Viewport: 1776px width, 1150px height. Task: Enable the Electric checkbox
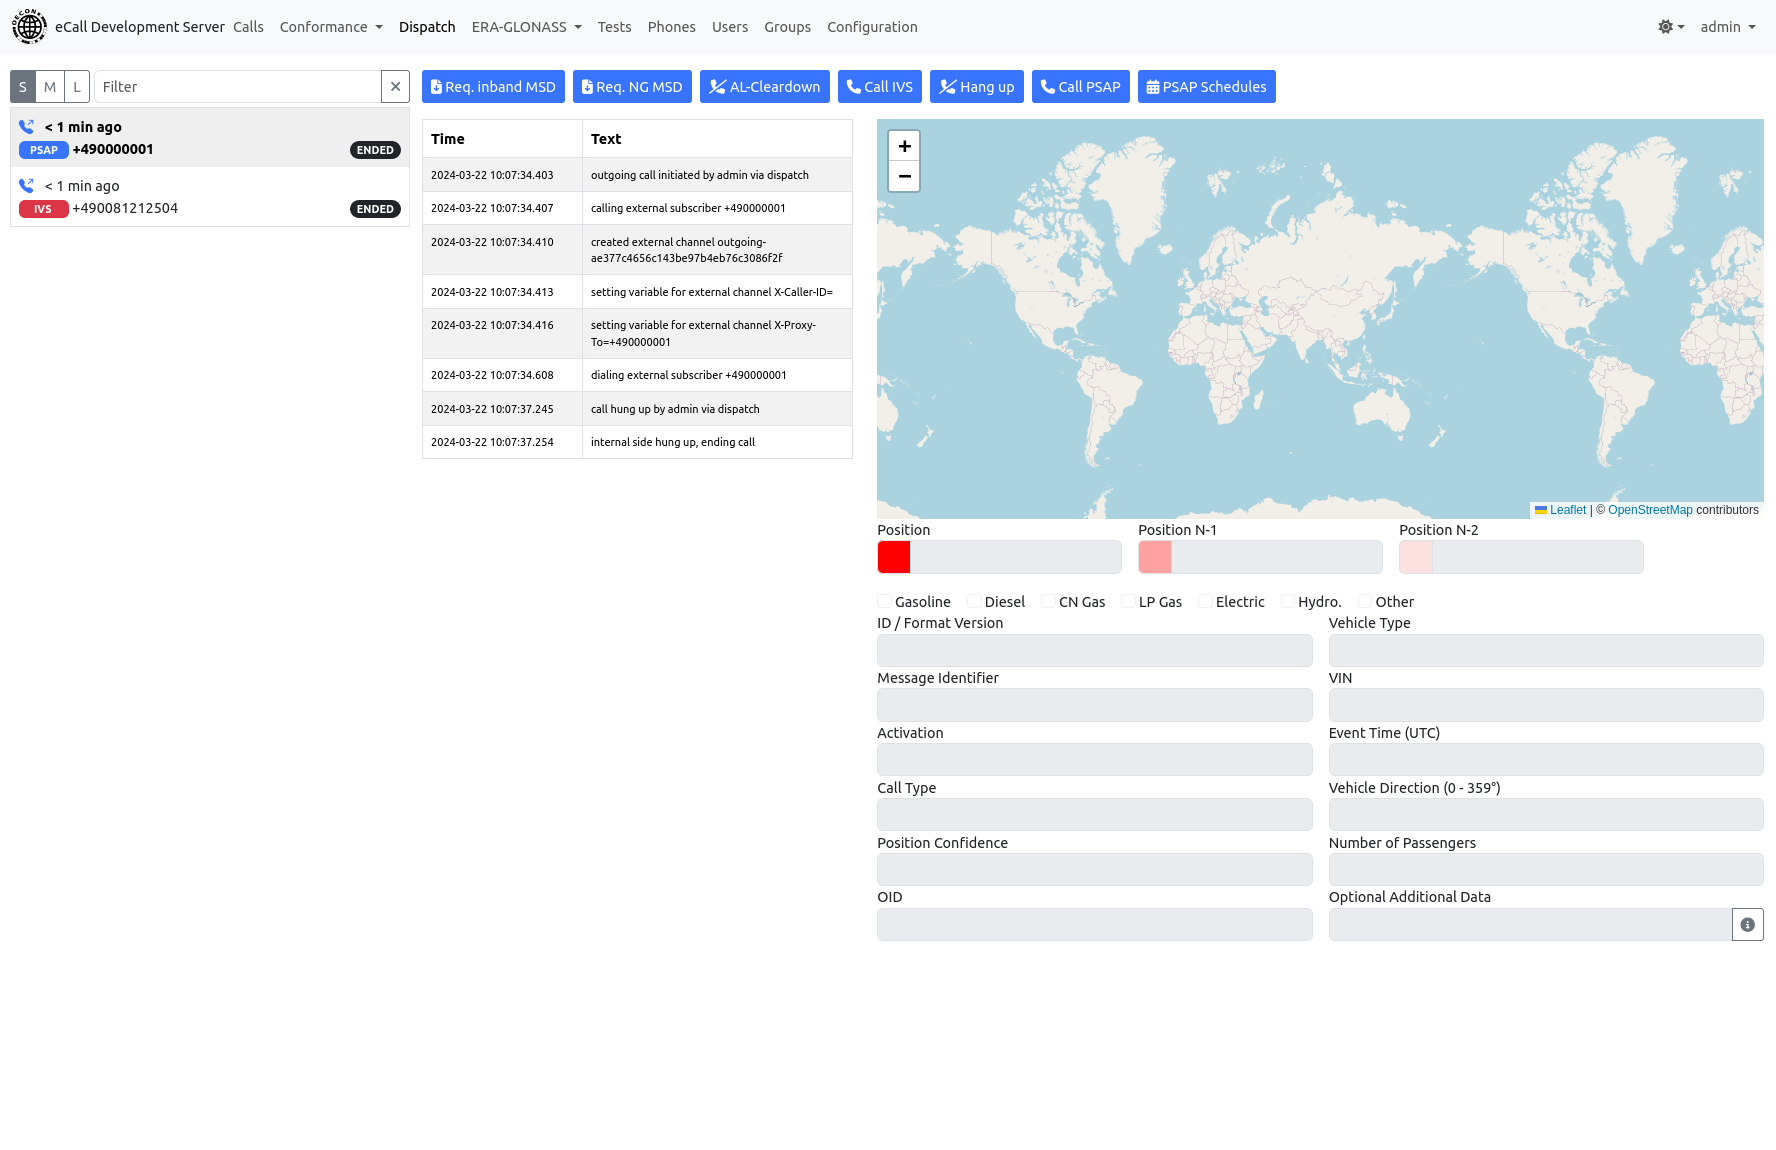pyautogui.click(x=1205, y=601)
